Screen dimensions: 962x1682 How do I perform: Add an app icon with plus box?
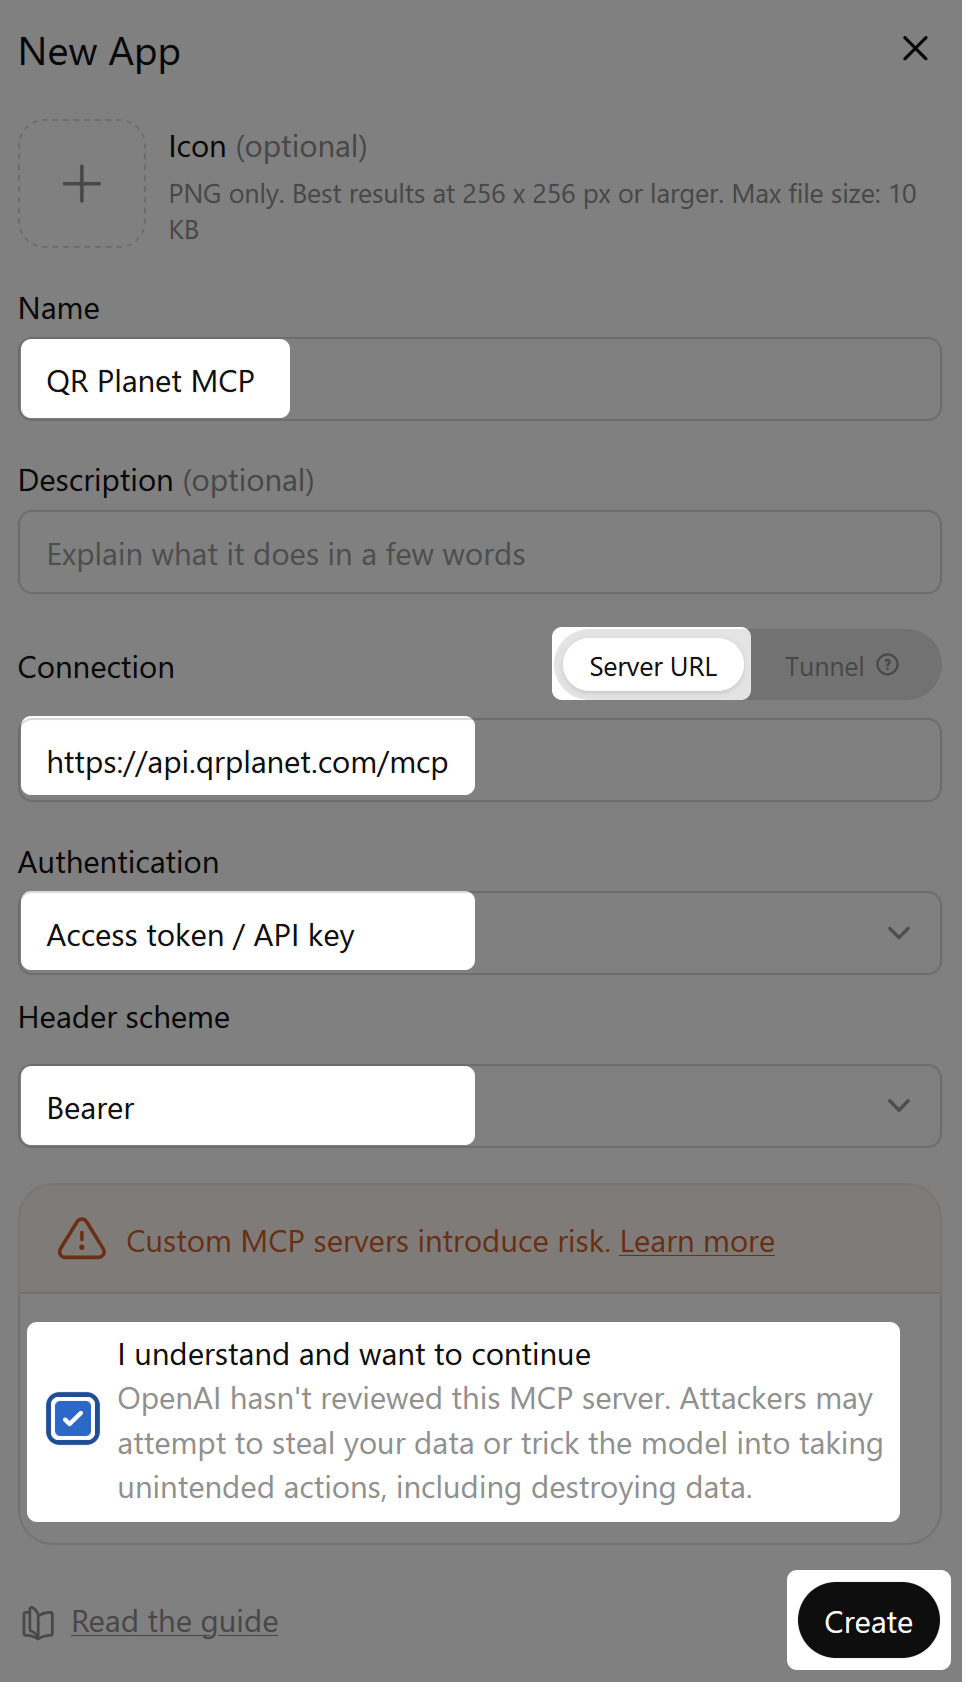tap(82, 184)
